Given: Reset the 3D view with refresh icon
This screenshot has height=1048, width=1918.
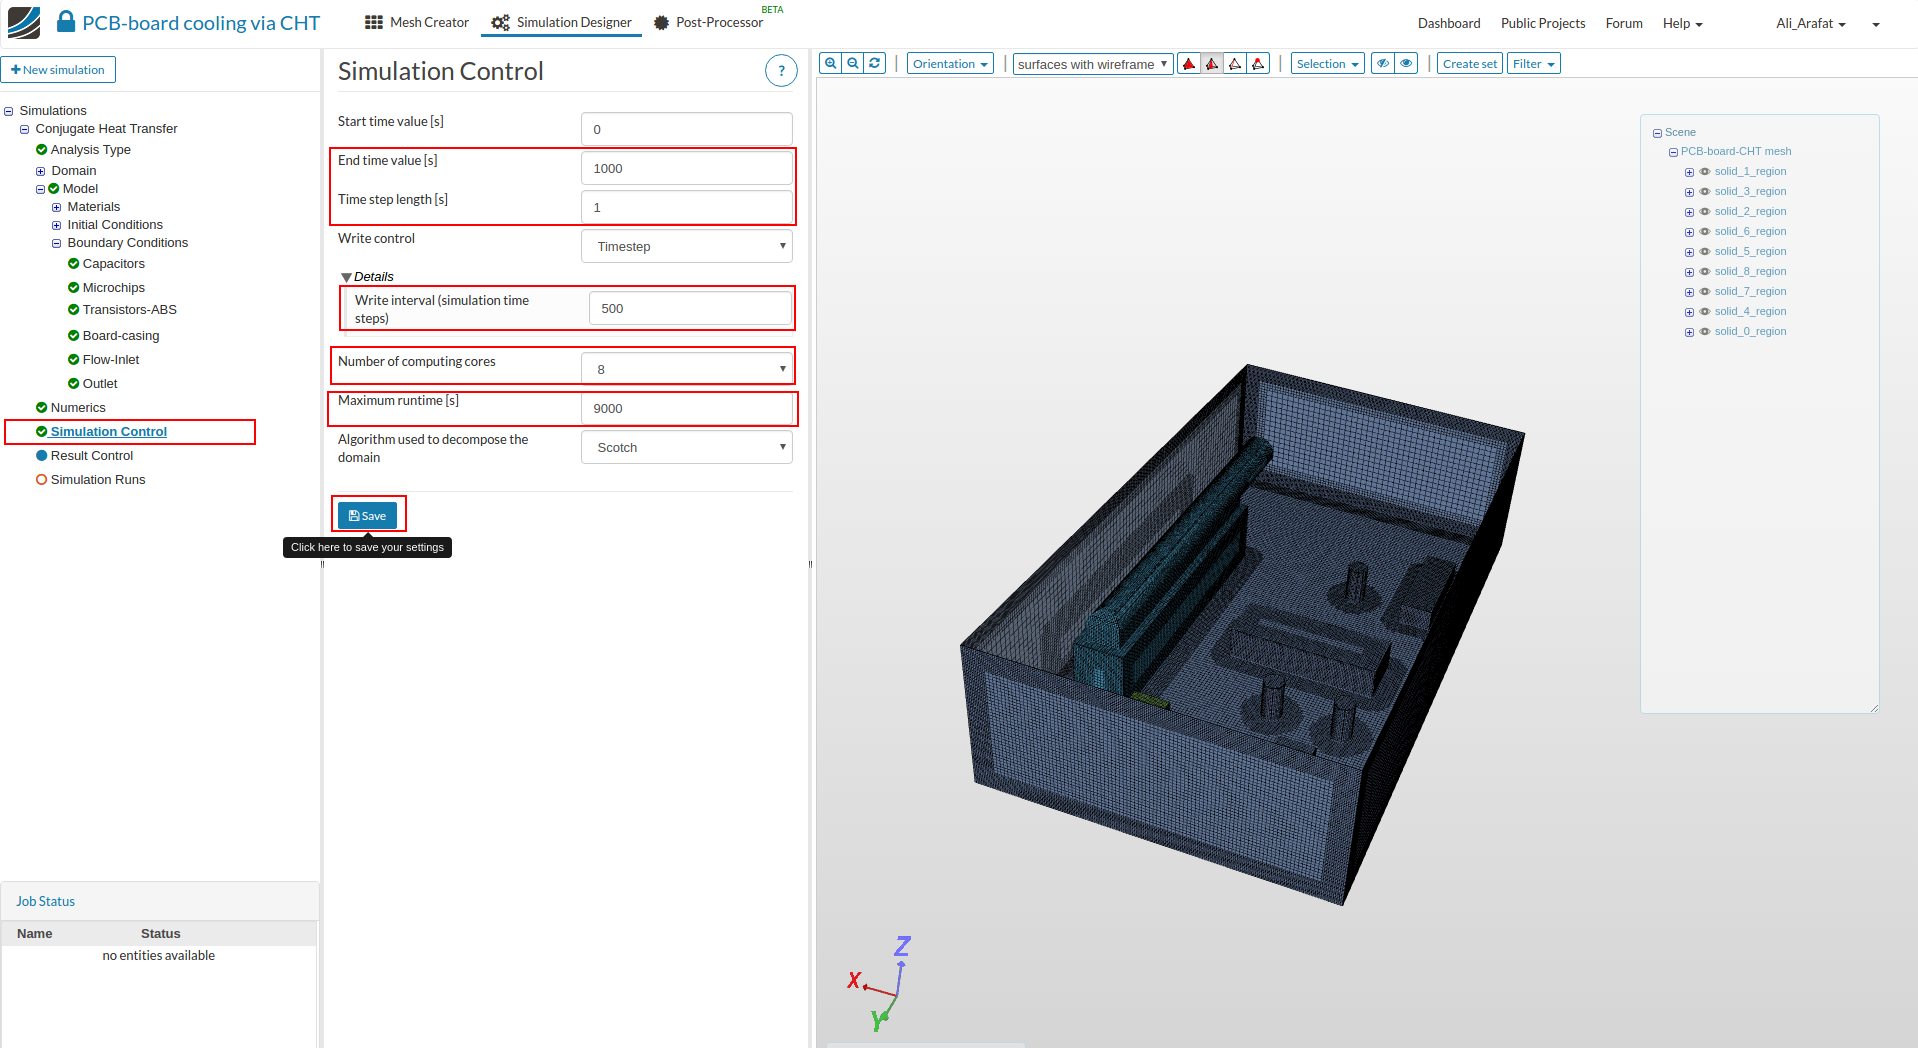Looking at the screenshot, I should (x=875, y=63).
